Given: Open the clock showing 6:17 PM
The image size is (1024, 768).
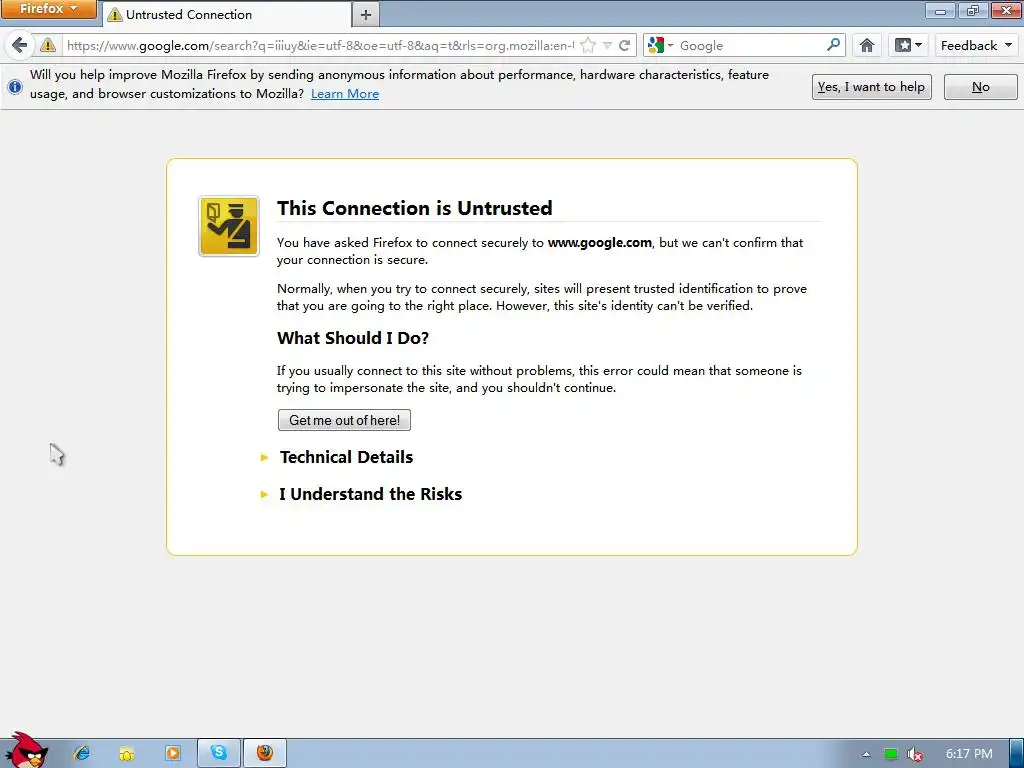Looking at the screenshot, I should pyautogui.click(x=969, y=754).
